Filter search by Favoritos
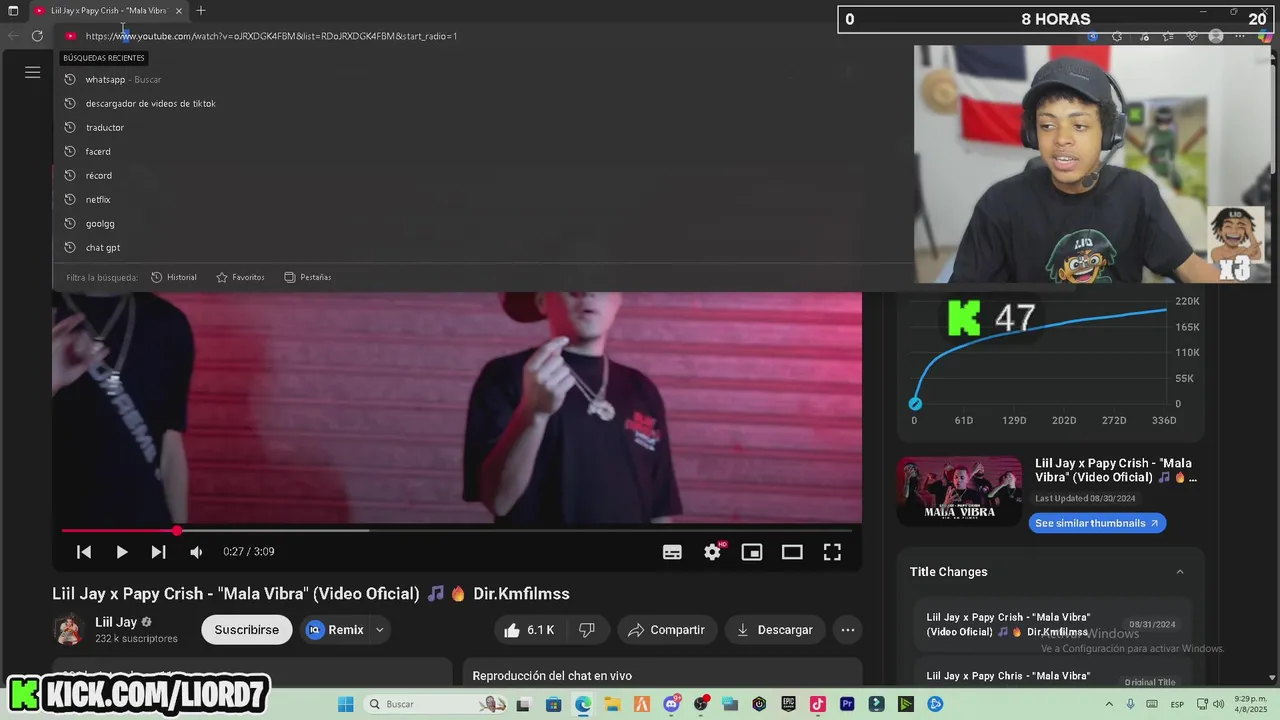Viewport: 1280px width, 720px height. pos(241,277)
